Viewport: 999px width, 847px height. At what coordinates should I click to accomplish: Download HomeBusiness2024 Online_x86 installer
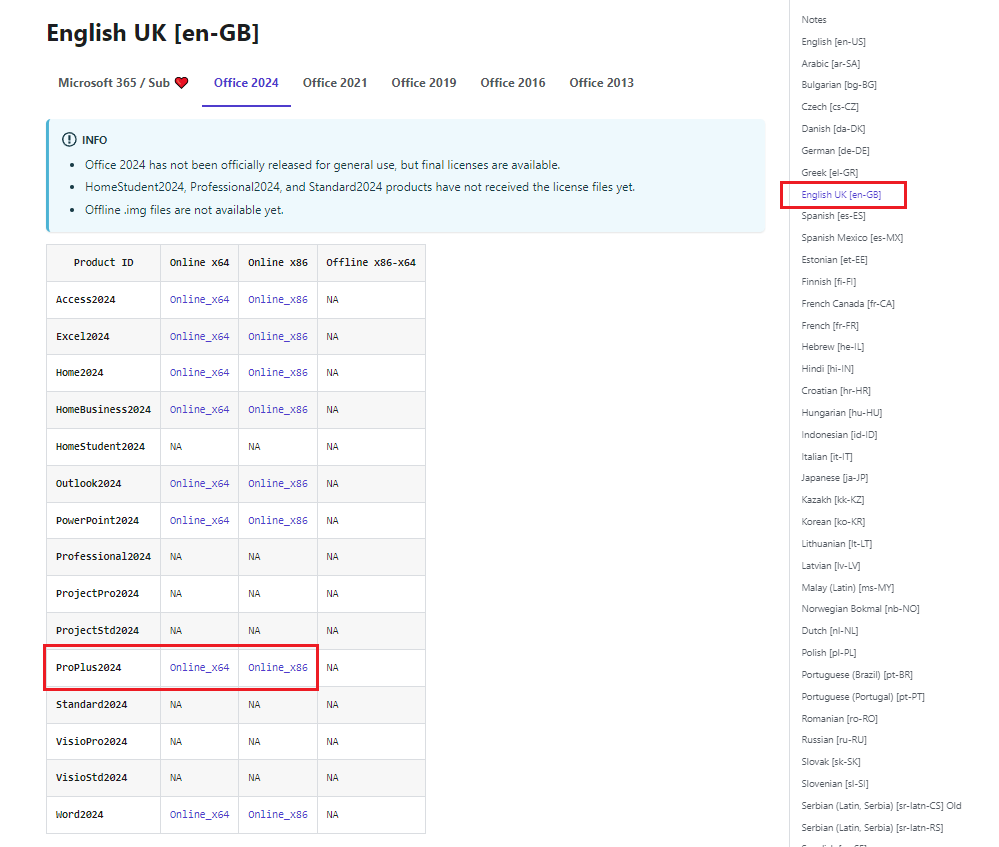coord(278,410)
